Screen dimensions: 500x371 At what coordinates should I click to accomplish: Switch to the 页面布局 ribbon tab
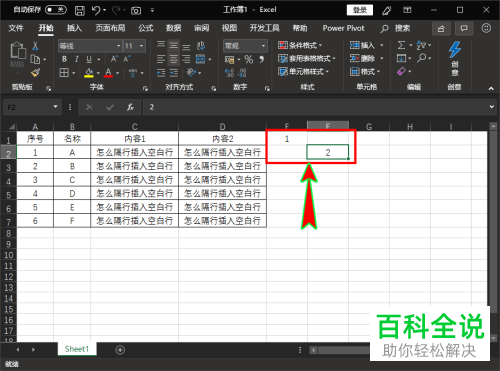click(110, 28)
